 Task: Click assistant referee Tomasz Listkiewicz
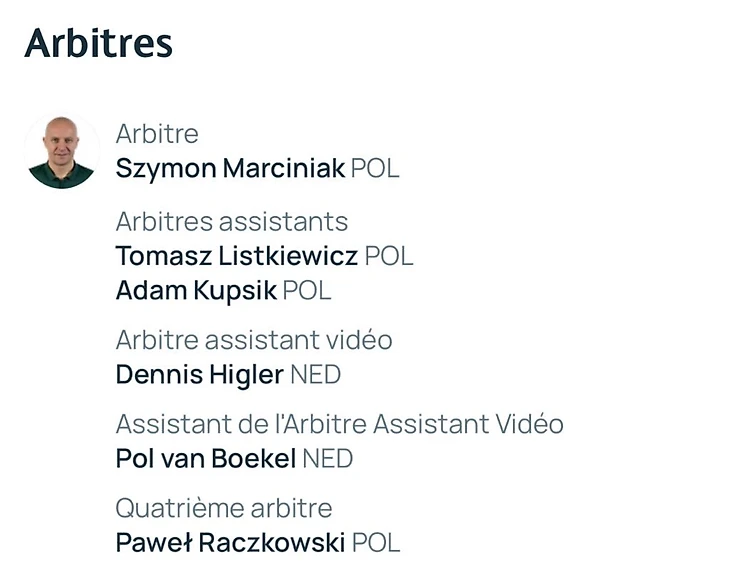point(236,256)
